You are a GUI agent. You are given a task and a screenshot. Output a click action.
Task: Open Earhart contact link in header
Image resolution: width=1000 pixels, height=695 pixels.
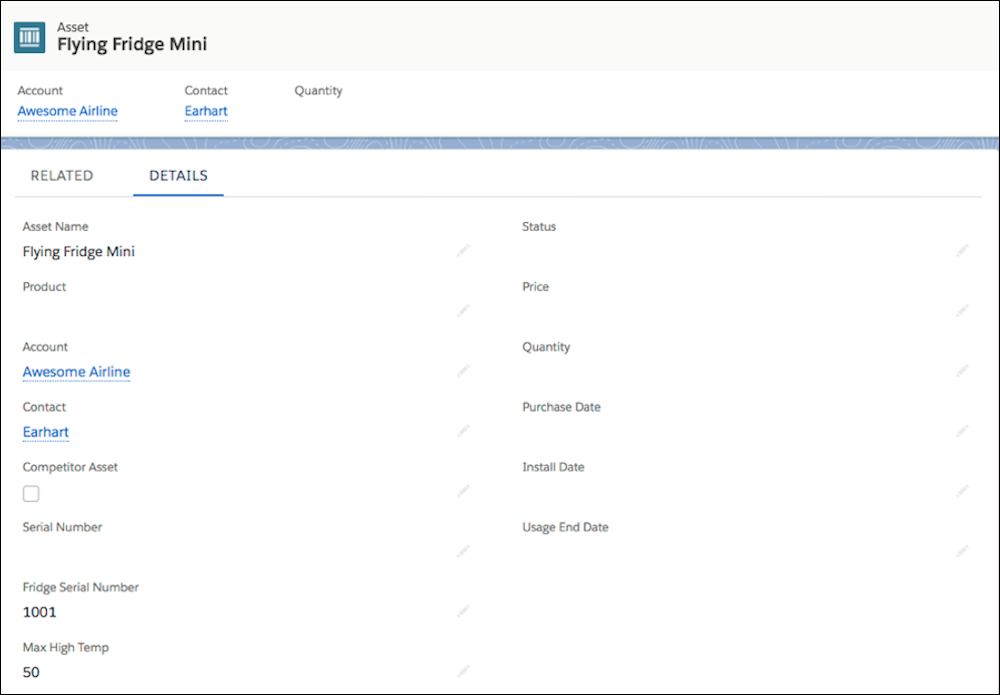pyautogui.click(x=206, y=111)
